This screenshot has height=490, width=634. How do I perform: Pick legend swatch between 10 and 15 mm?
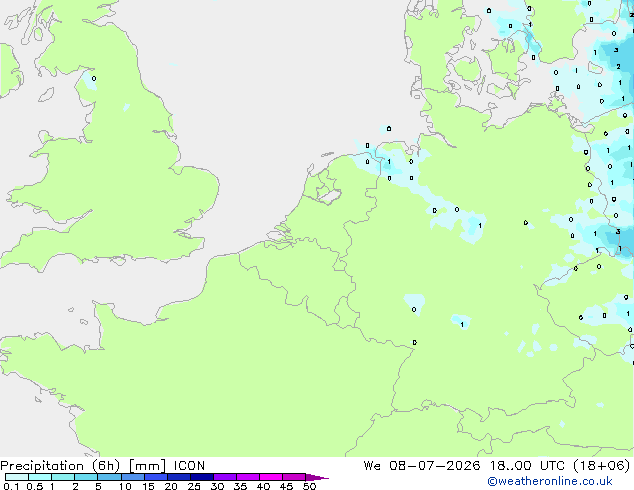tap(133, 477)
